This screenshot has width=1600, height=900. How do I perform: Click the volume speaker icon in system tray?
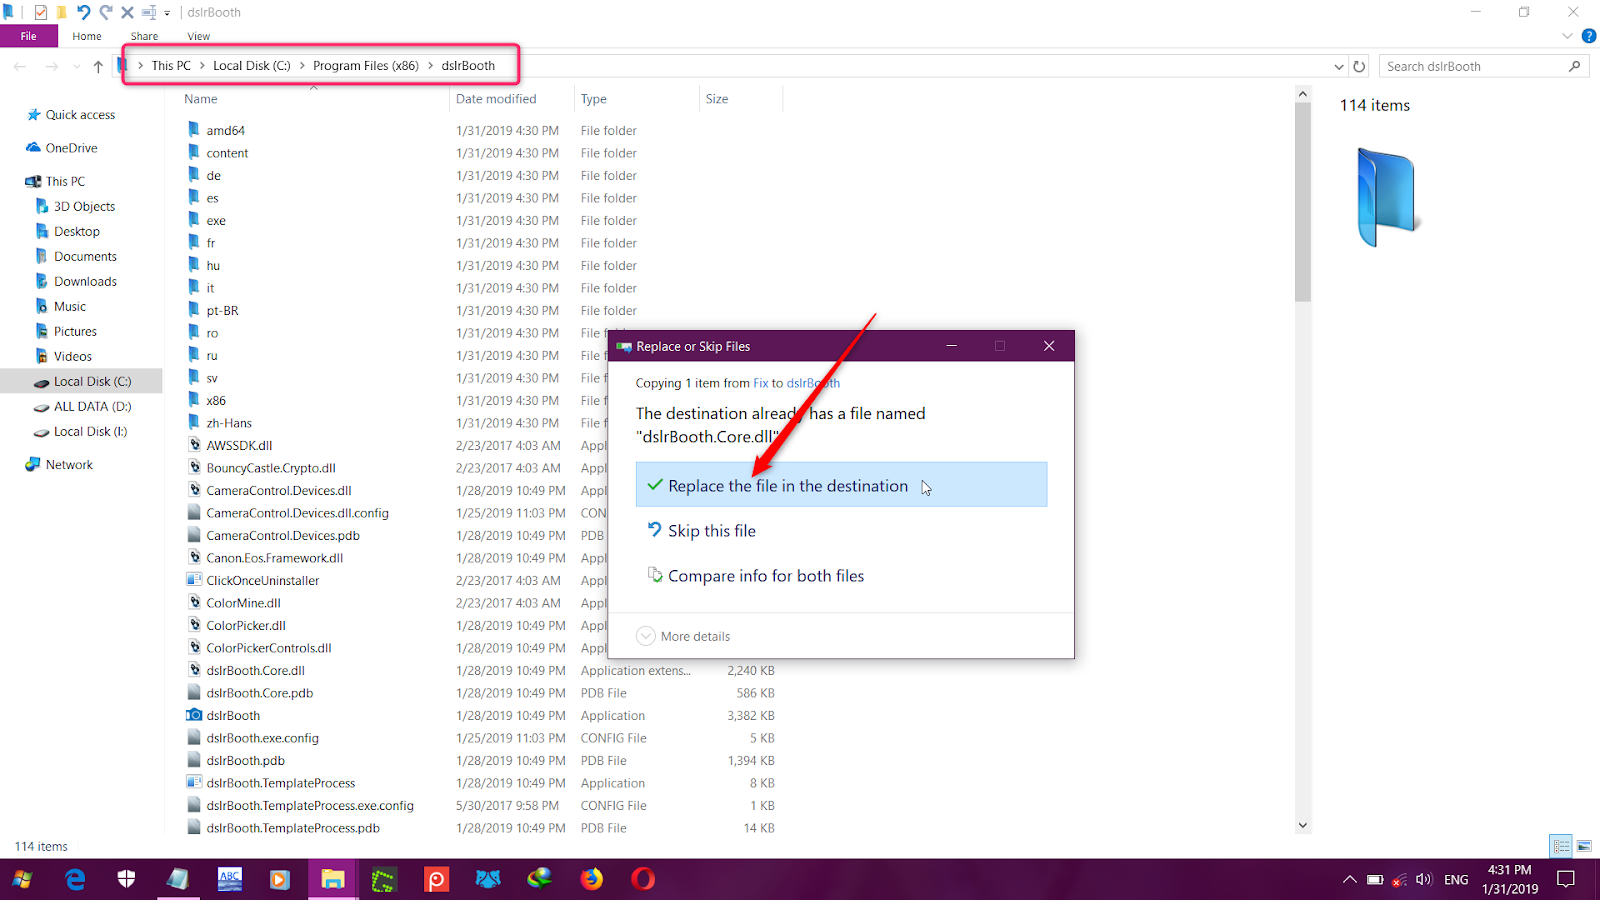click(x=1424, y=880)
